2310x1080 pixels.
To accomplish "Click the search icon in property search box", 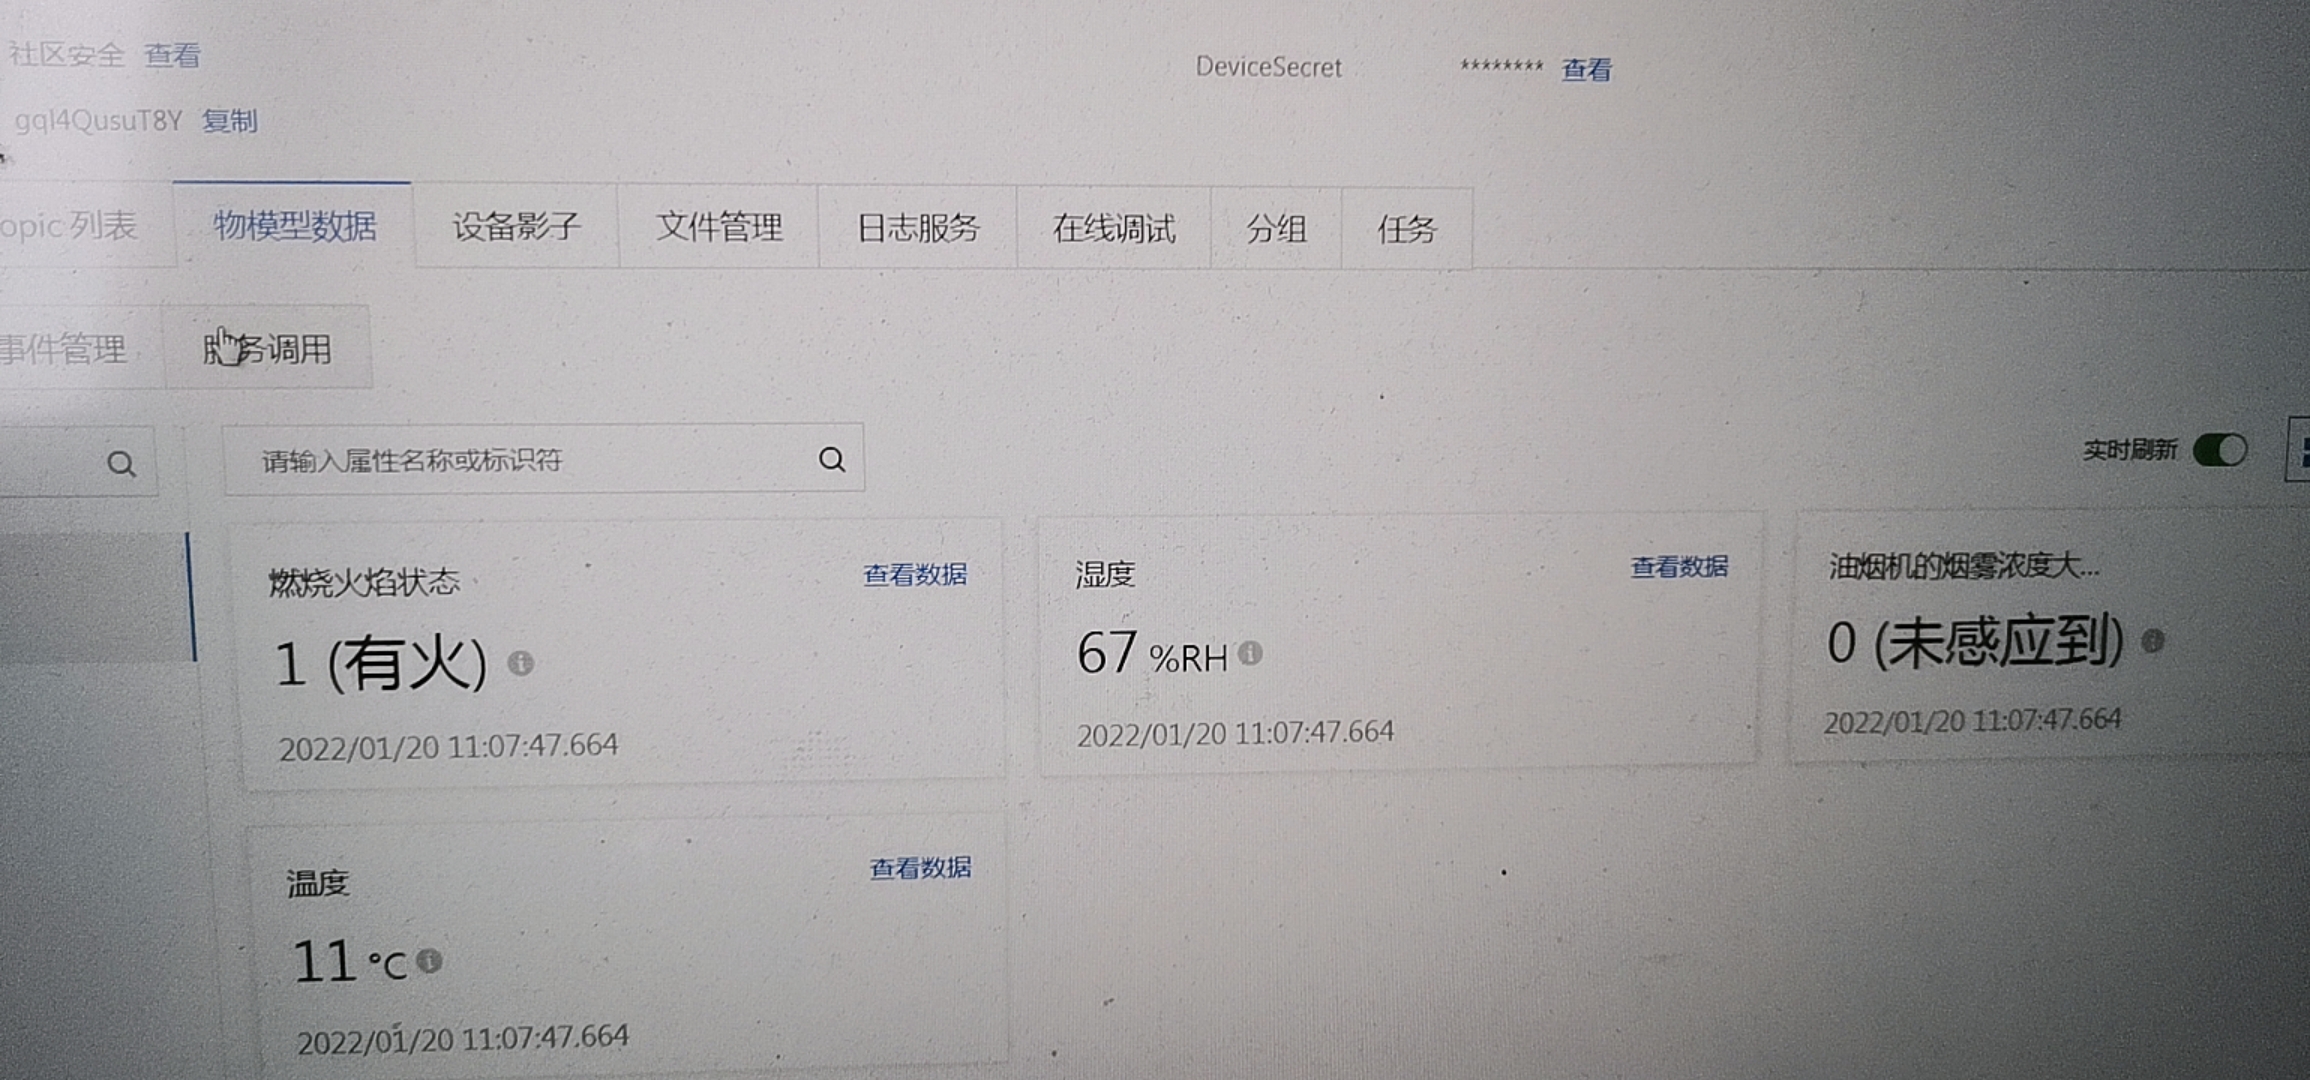I will coord(832,459).
